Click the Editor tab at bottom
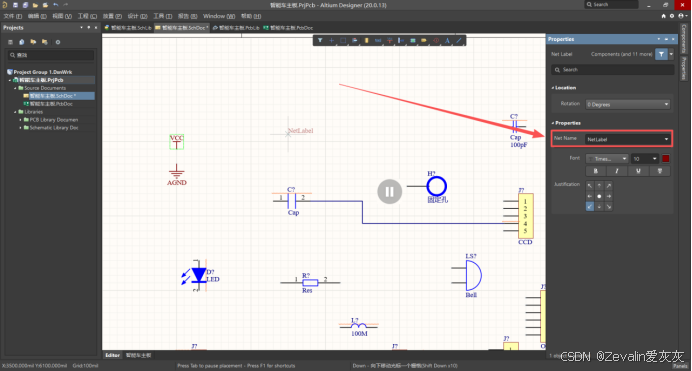 (x=112, y=355)
